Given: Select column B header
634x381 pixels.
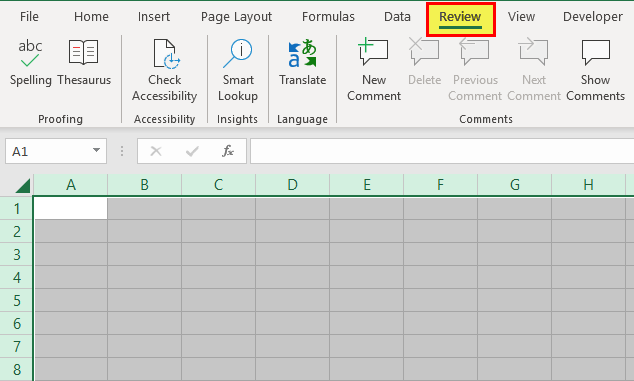Looking at the screenshot, I should [145, 185].
